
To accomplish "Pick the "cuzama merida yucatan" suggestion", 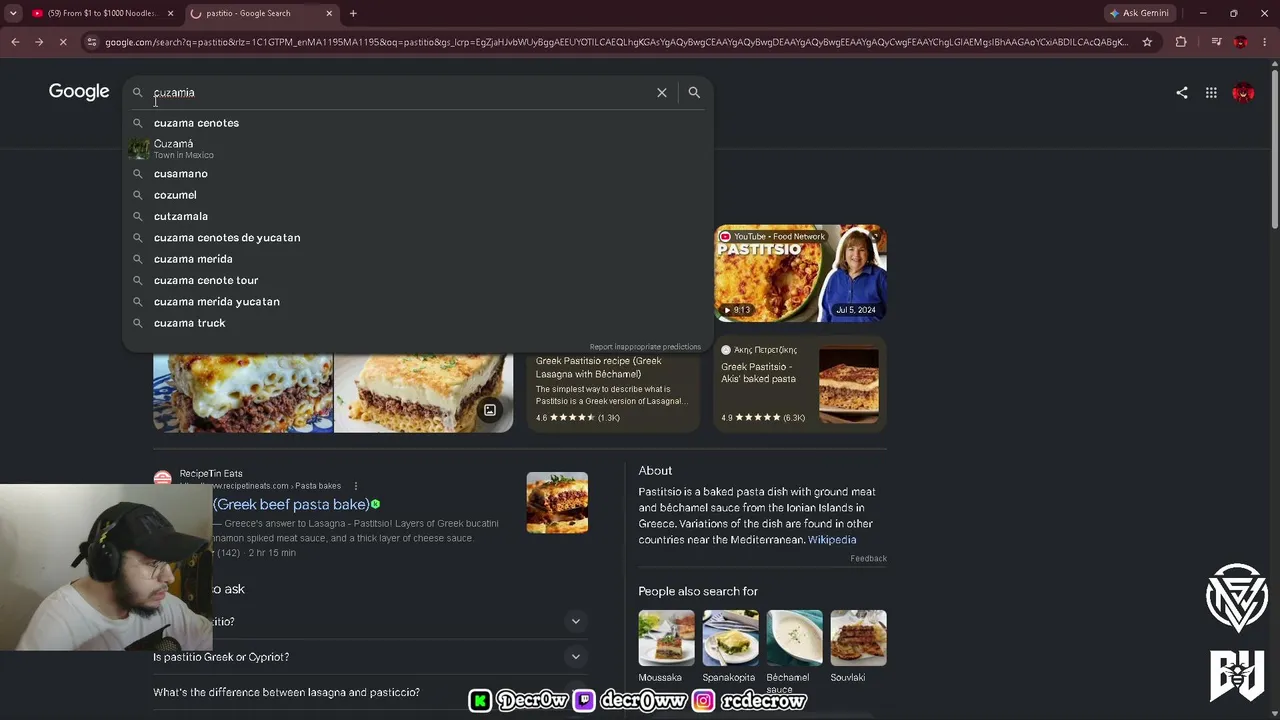I will click(x=418, y=302).
